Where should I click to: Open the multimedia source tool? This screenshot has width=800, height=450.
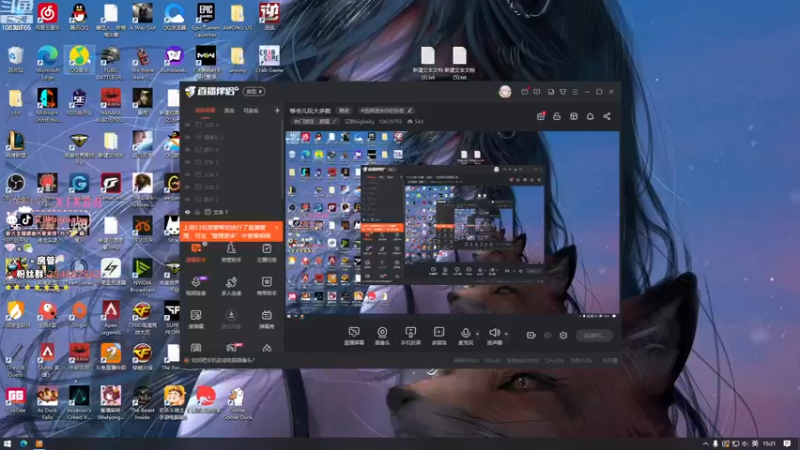pos(439,336)
